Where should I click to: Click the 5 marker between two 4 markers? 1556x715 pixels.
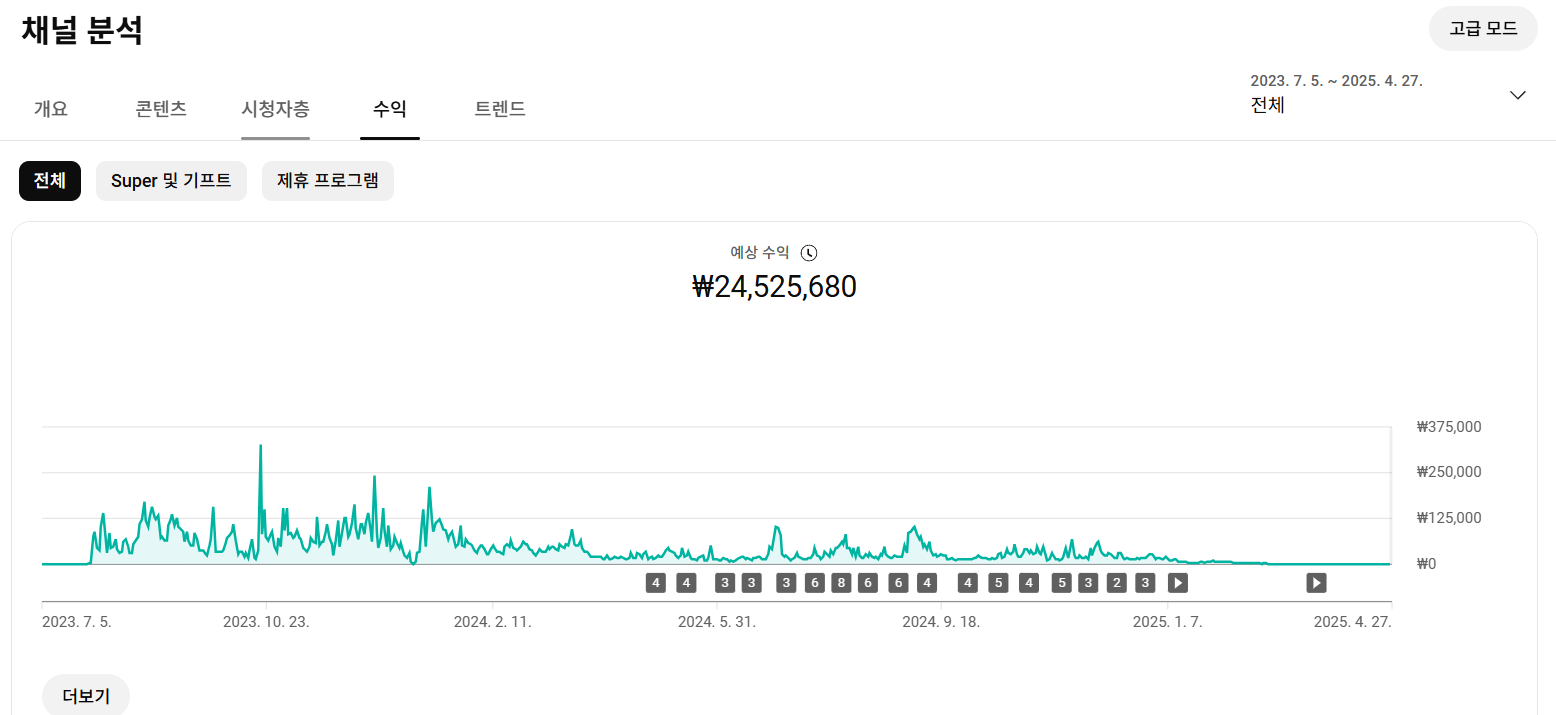pyautogui.click(x=997, y=583)
